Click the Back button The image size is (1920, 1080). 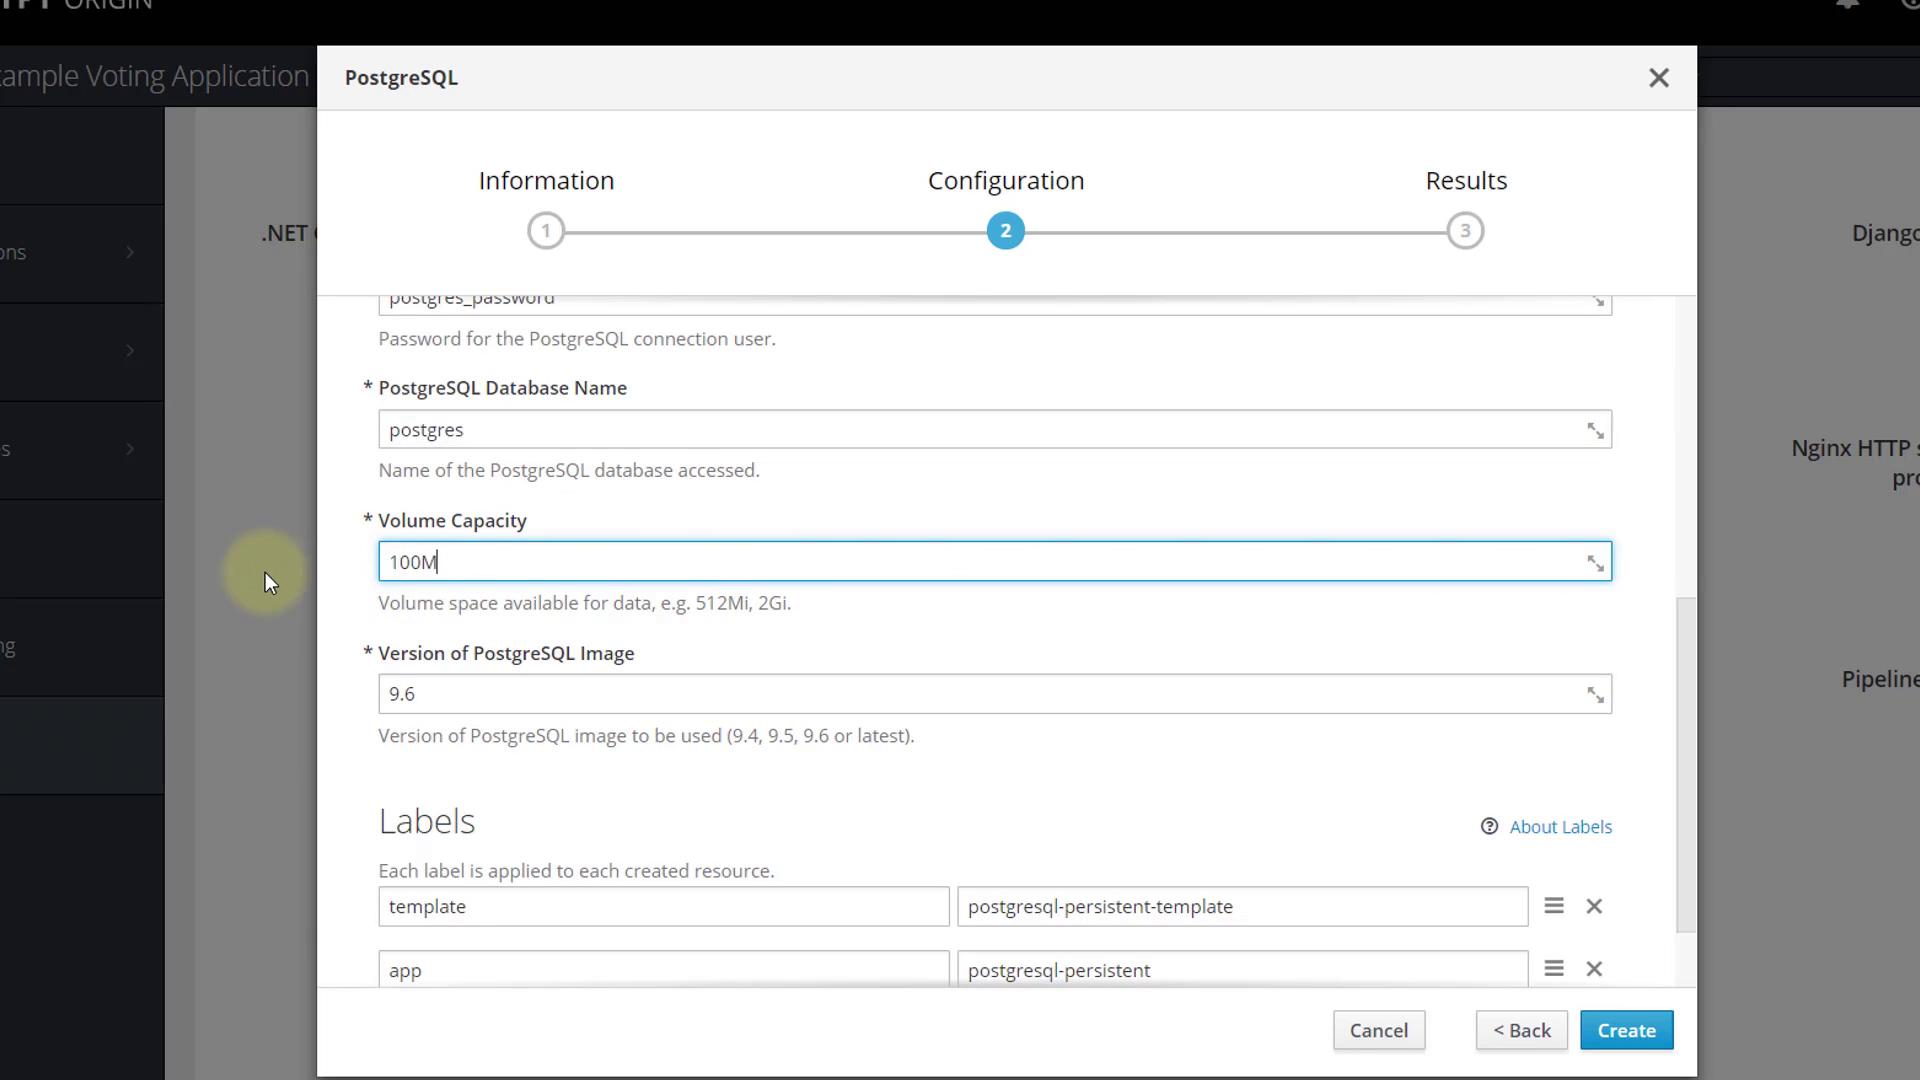coord(1521,1031)
